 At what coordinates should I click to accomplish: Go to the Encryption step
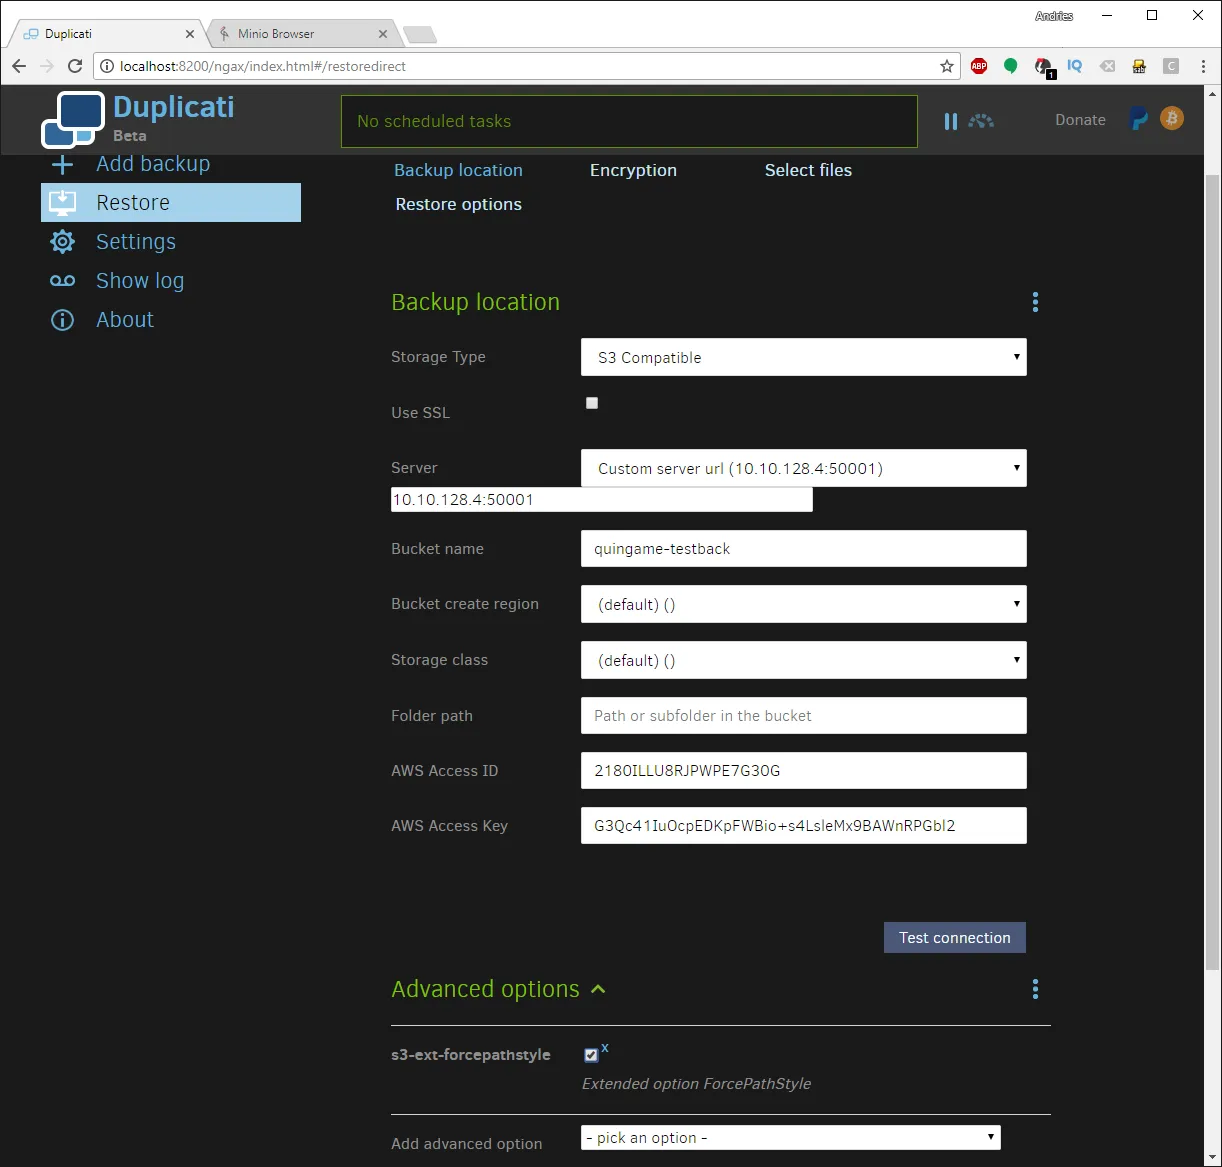click(633, 170)
